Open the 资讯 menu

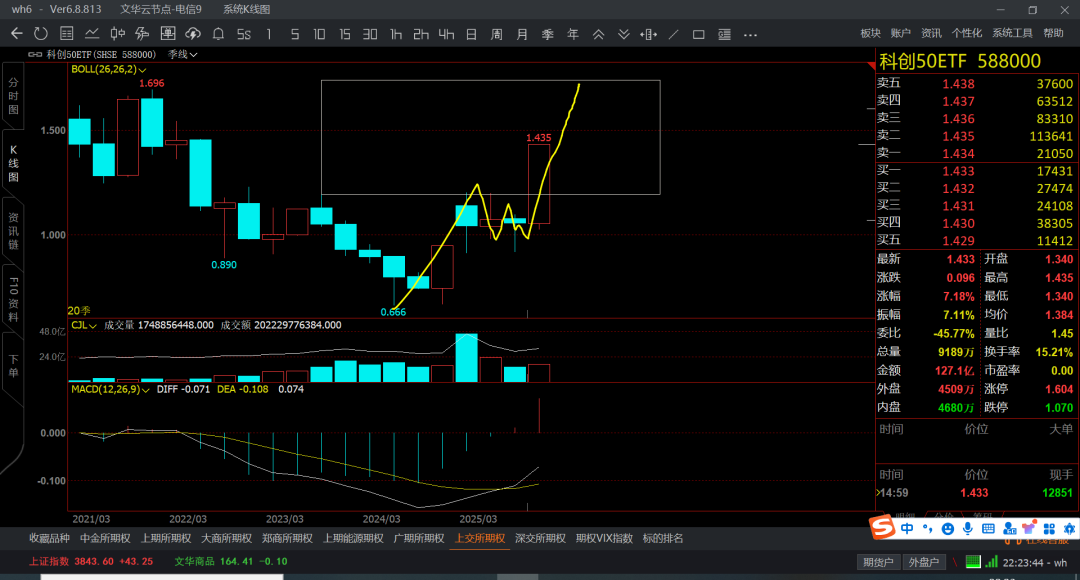[931, 33]
